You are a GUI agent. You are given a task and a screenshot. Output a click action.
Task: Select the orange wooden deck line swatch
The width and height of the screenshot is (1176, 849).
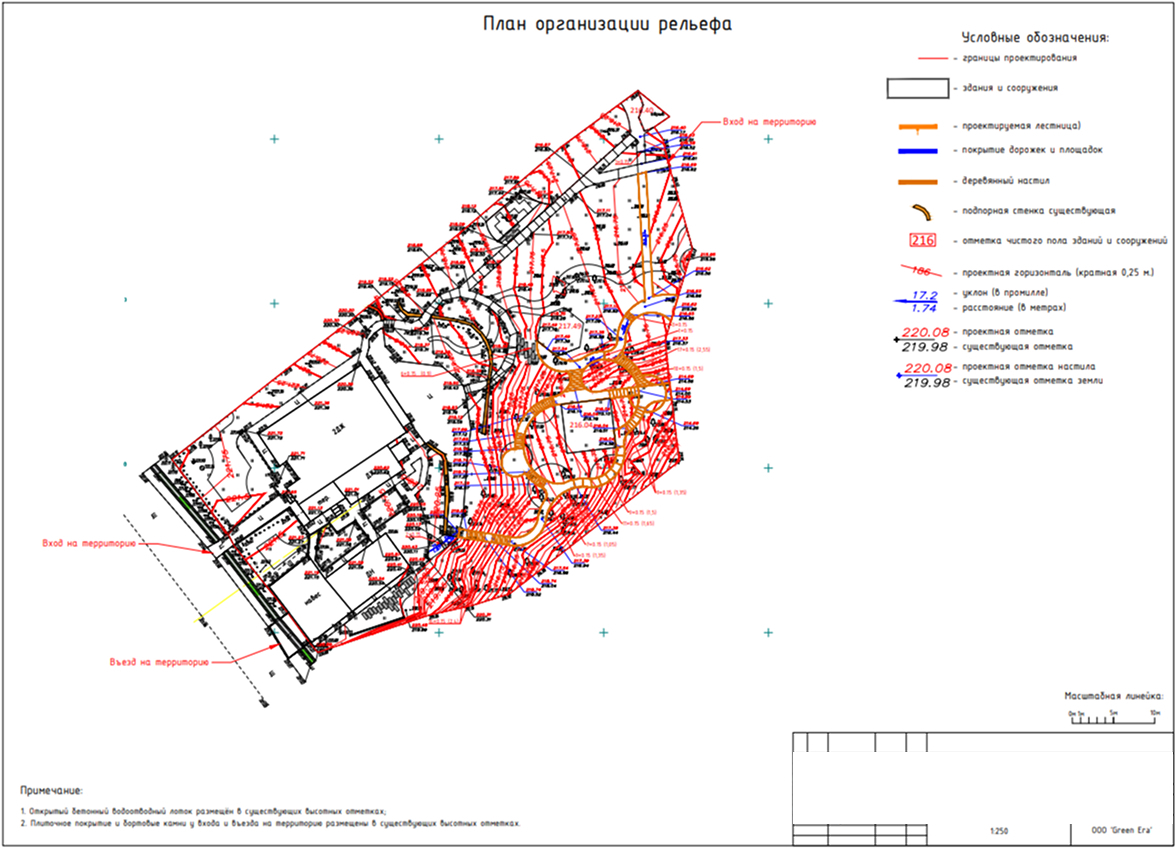point(918,182)
